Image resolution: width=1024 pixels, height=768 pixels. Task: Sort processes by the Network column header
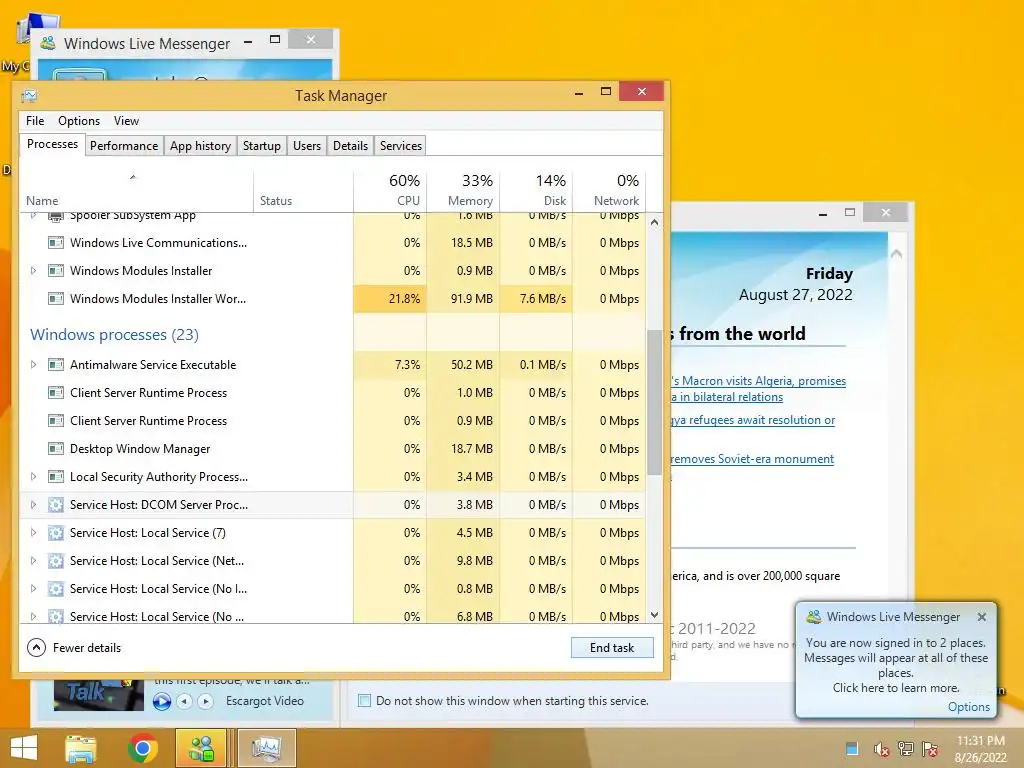(x=609, y=190)
